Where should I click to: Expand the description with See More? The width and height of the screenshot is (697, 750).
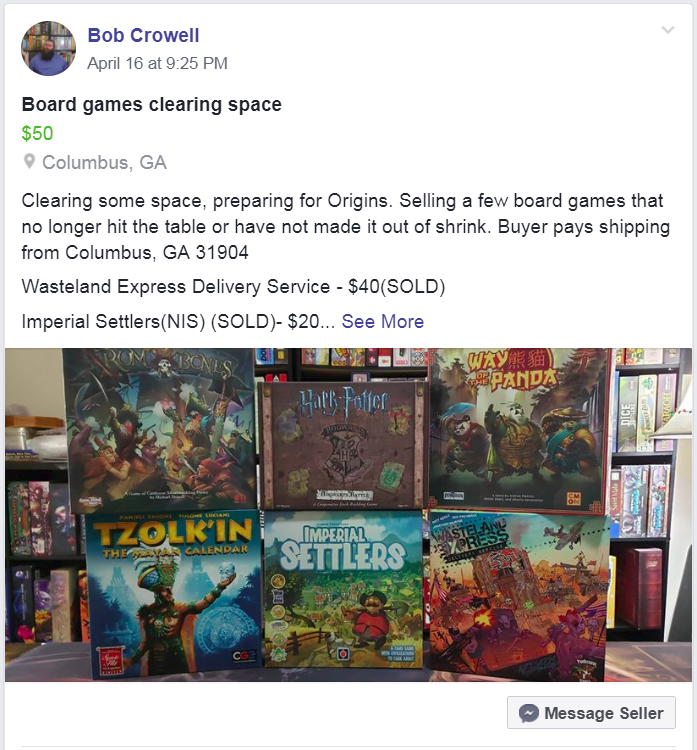pyautogui.click(x=382, y=321)
